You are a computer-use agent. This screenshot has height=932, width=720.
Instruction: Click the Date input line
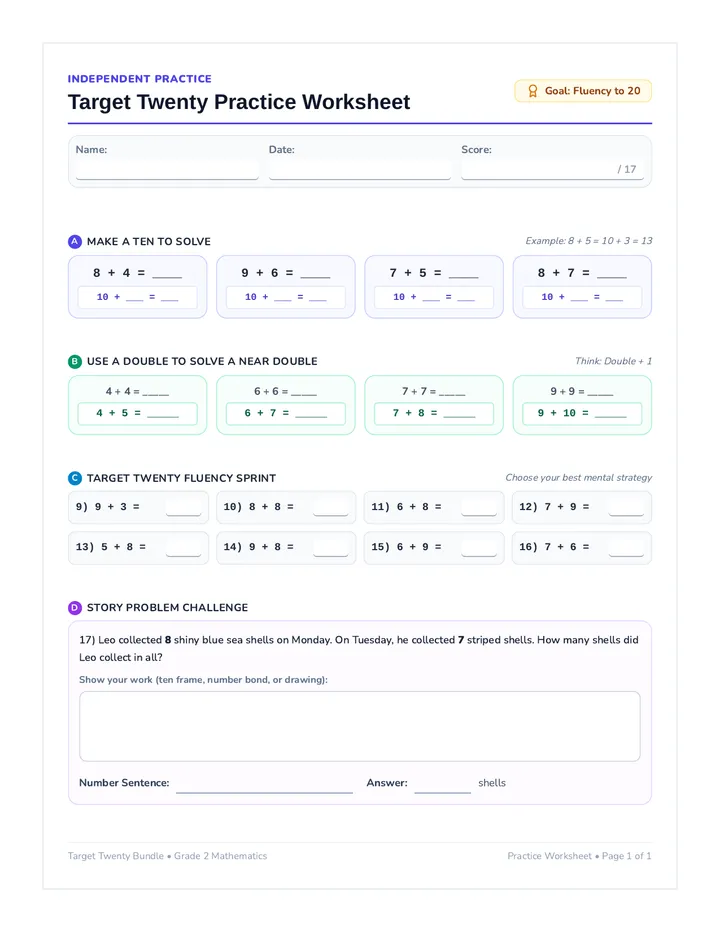[360, 169]
